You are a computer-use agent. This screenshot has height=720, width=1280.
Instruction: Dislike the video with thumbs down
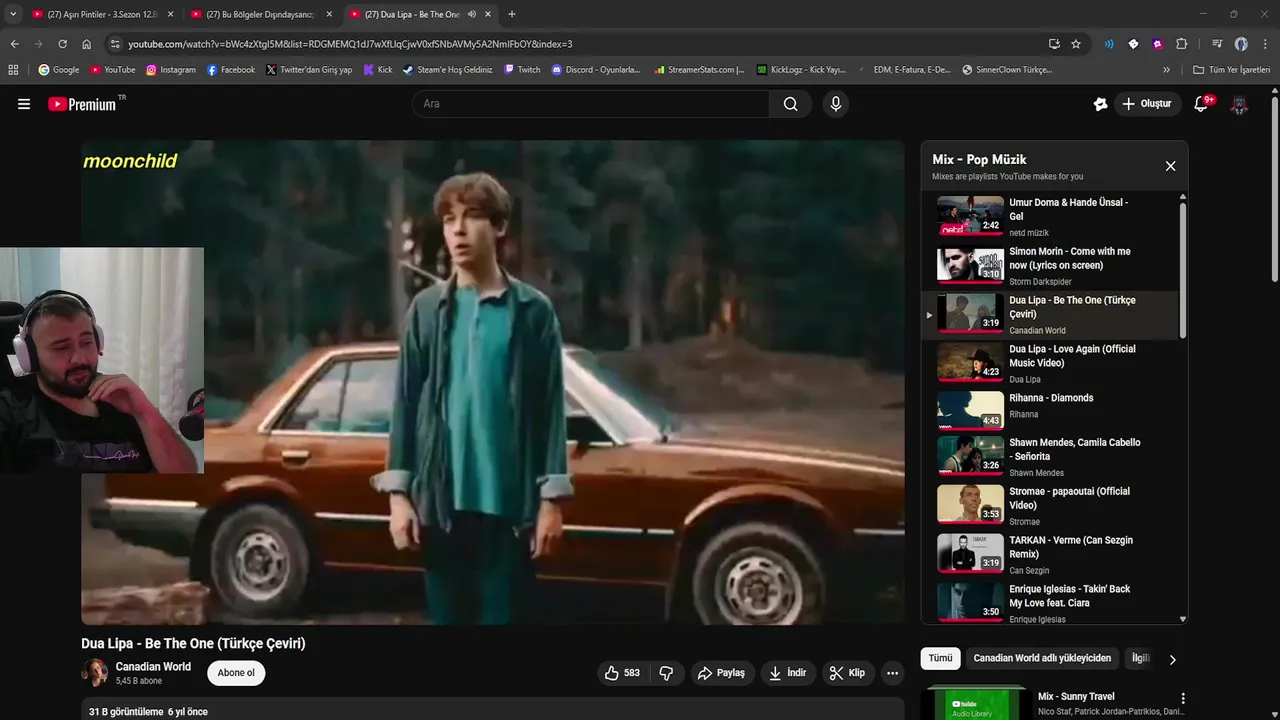[x=666, y=673]
